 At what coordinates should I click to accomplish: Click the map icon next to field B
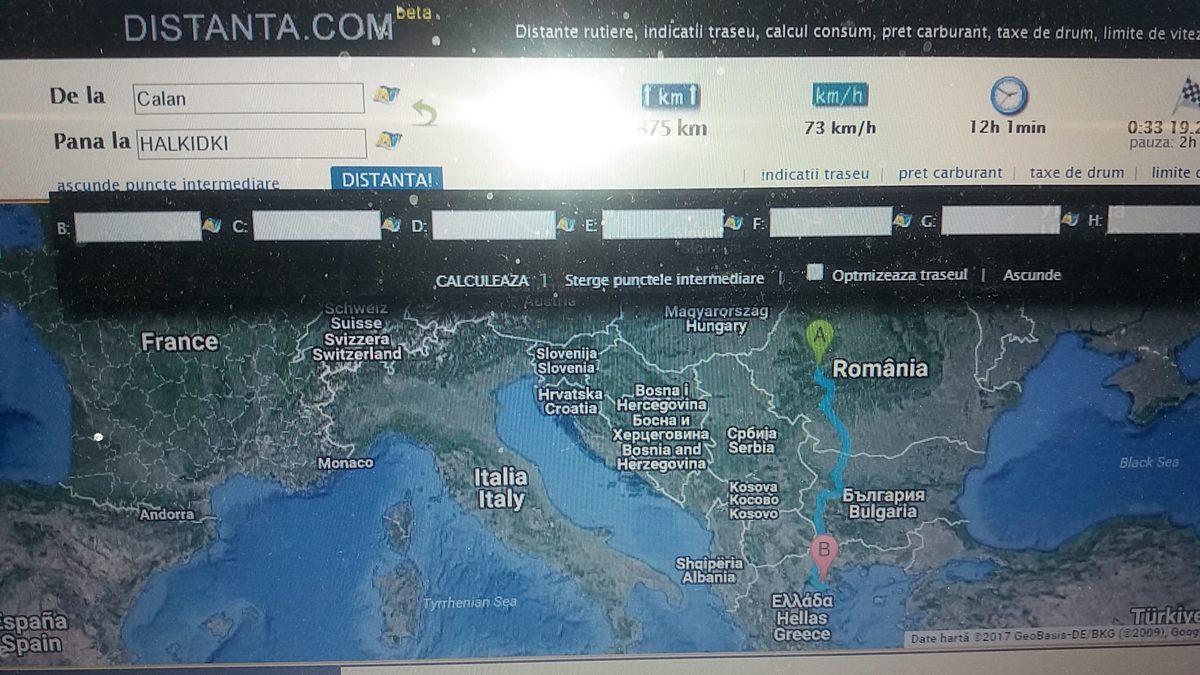pos(212,225)
